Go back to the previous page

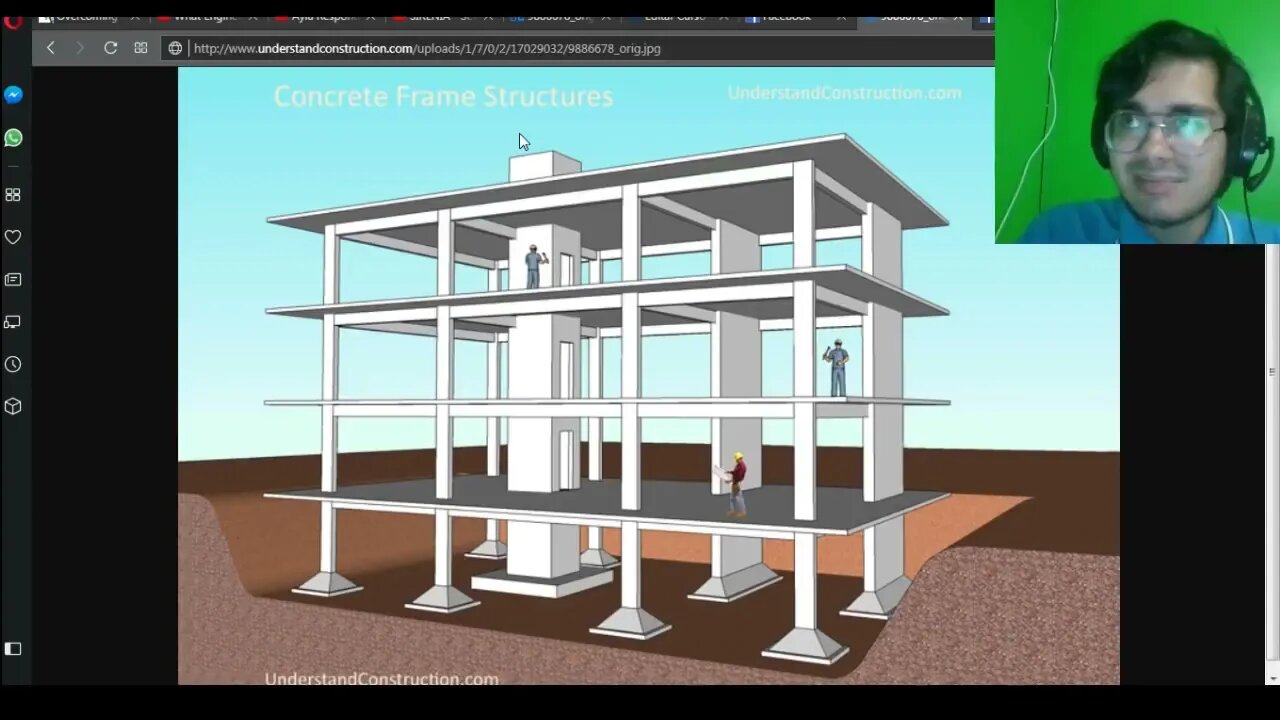[x=50, y=48]
